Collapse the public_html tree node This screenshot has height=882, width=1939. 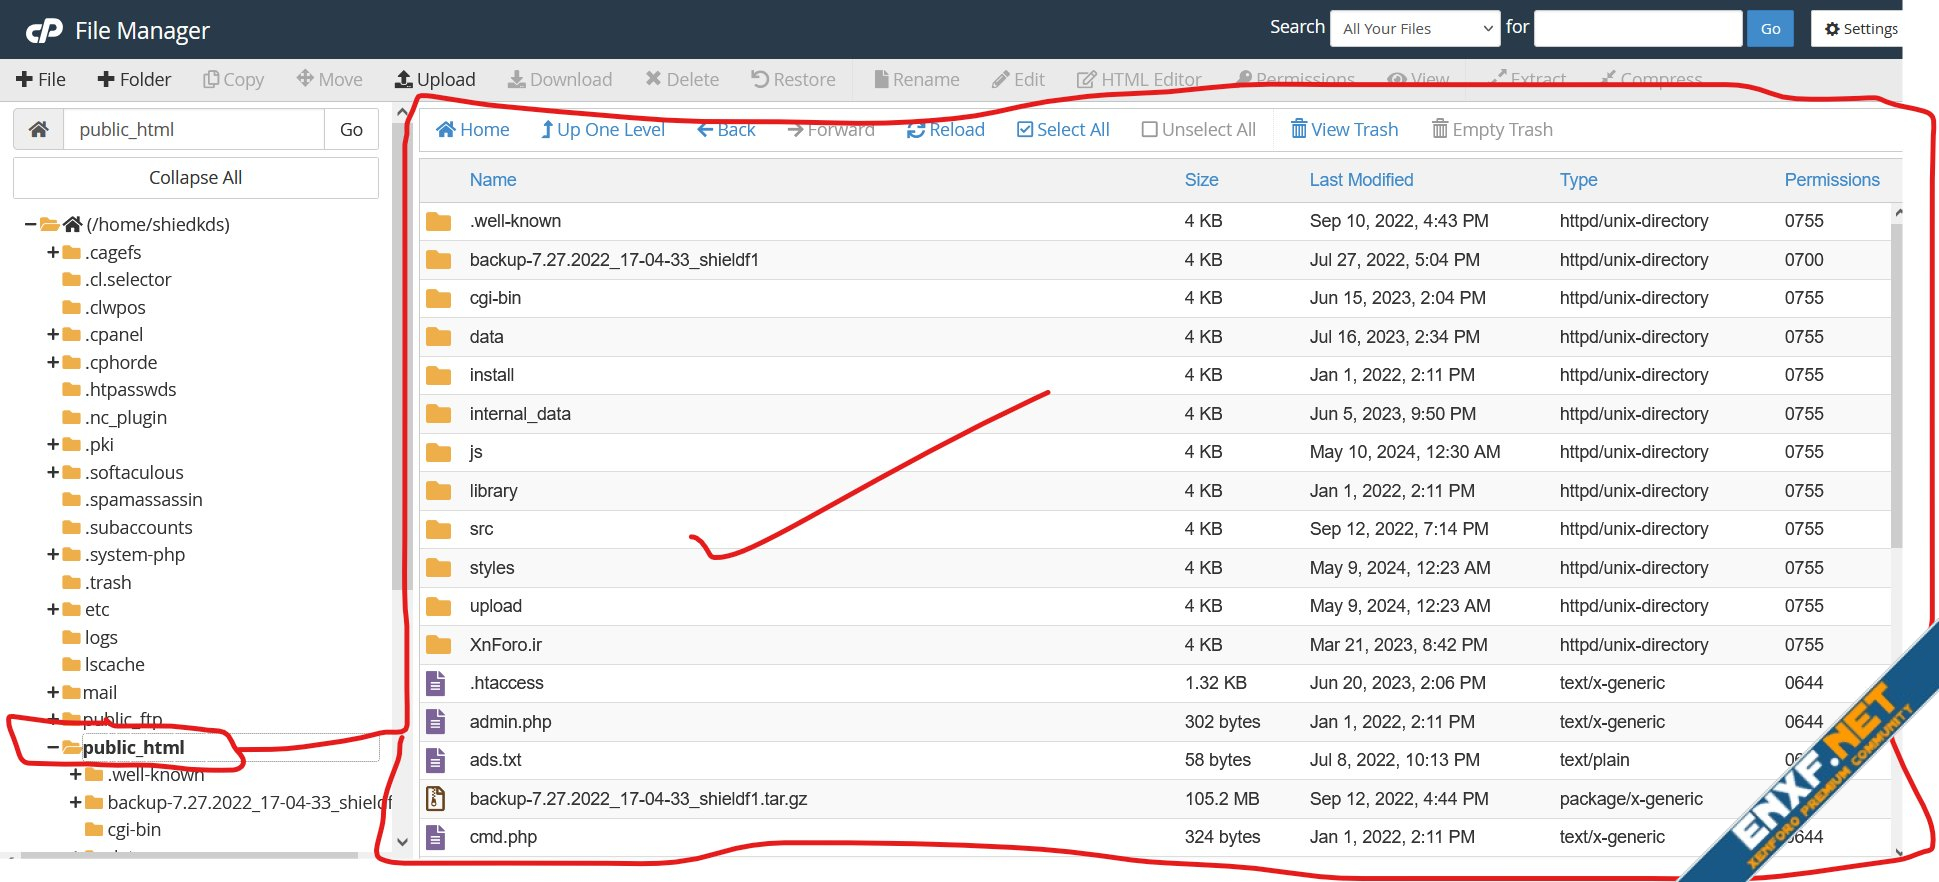click(x=53, y=747)
